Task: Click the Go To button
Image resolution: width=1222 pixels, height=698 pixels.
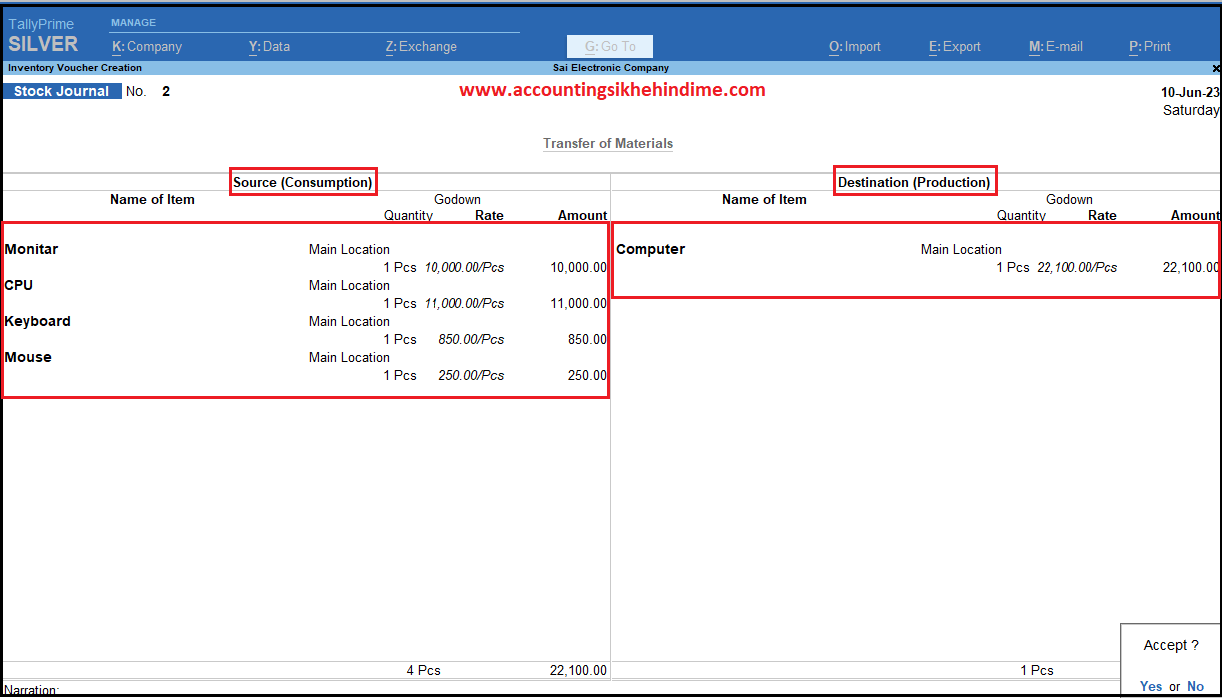Action: coord(609,46)
